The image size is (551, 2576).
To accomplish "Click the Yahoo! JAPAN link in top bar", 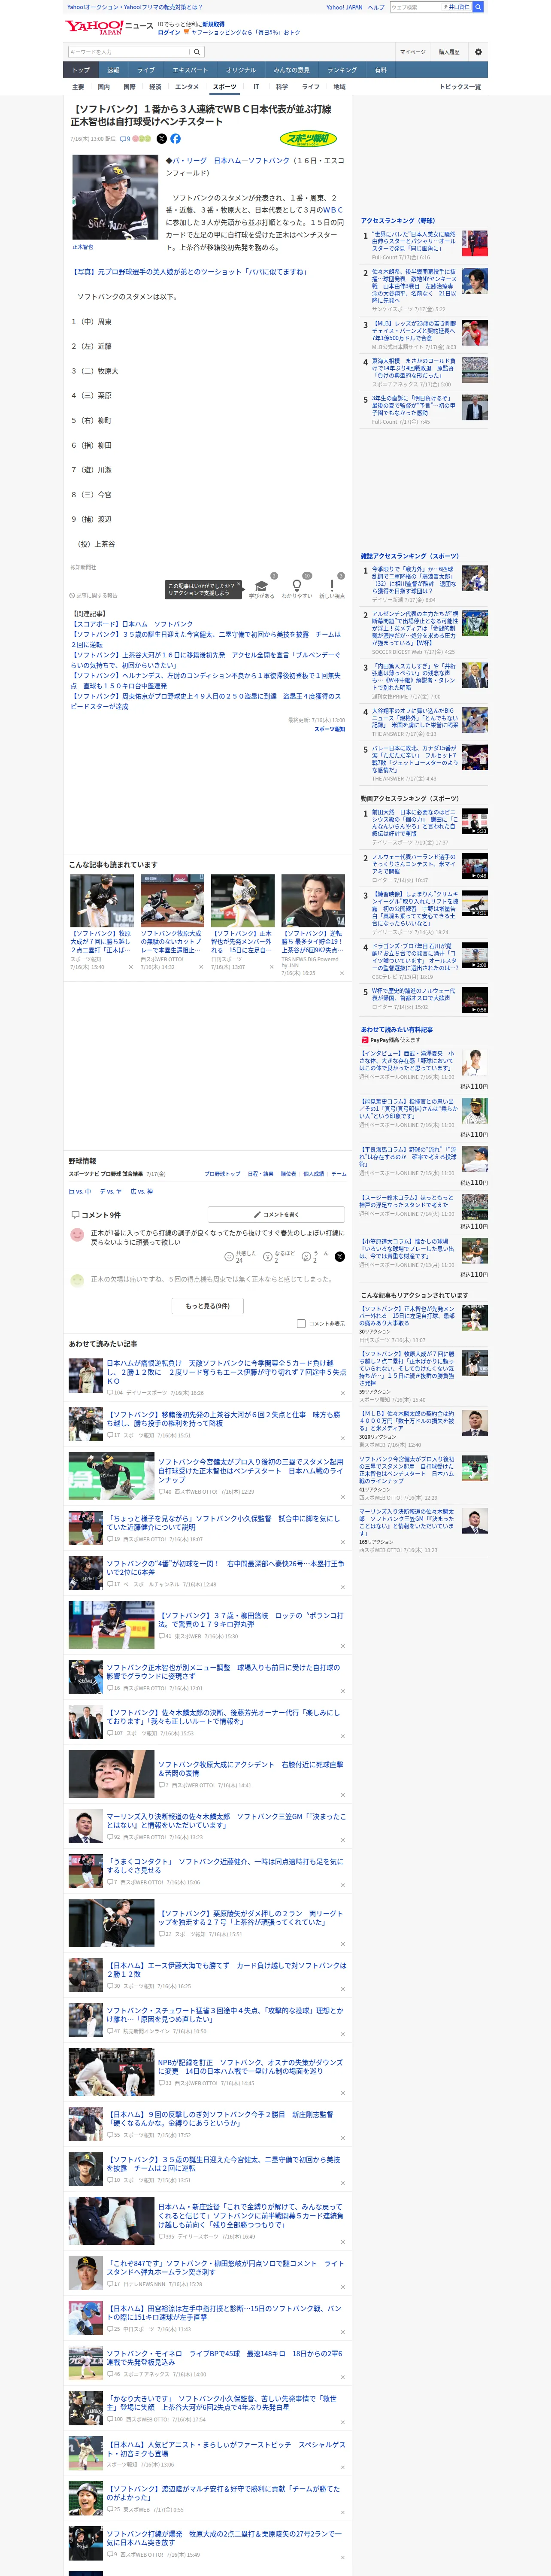I will click(x=344, y=7).
